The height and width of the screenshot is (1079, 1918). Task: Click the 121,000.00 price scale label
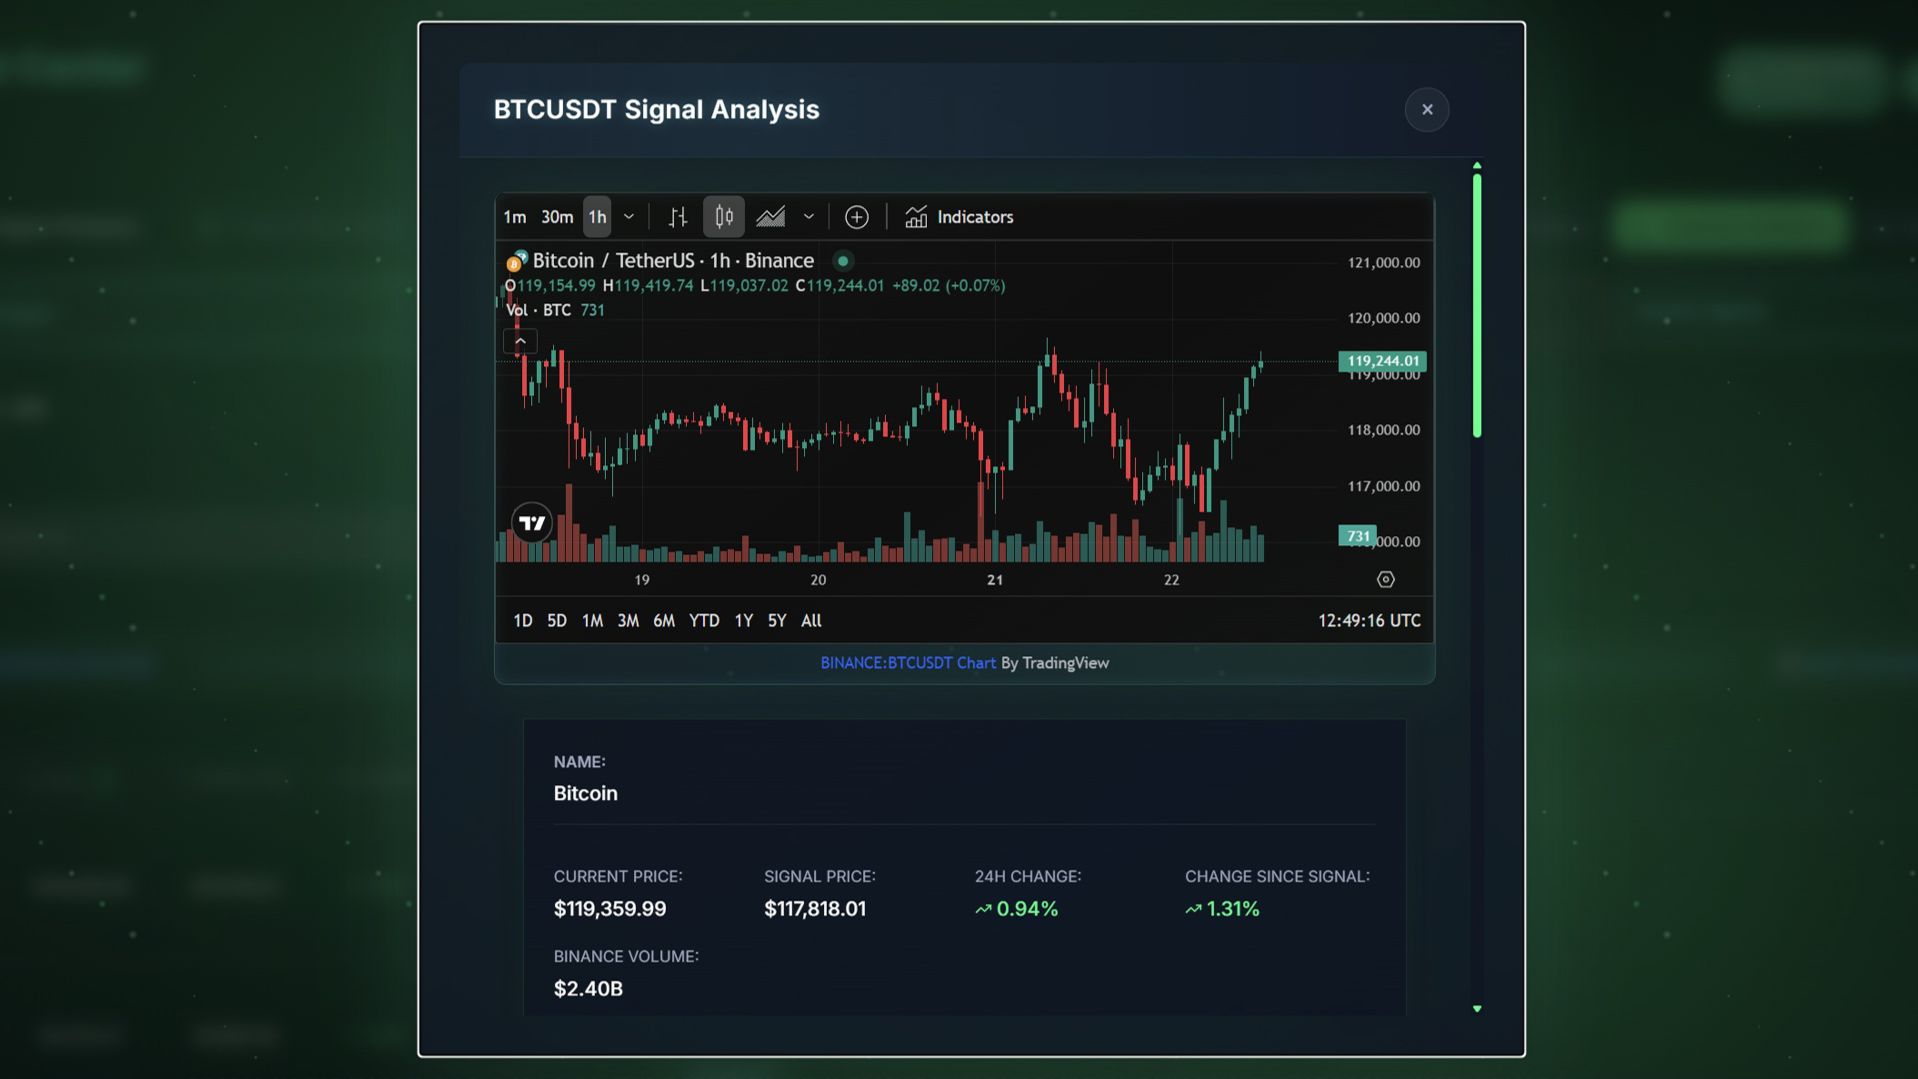click(1383, 263)
